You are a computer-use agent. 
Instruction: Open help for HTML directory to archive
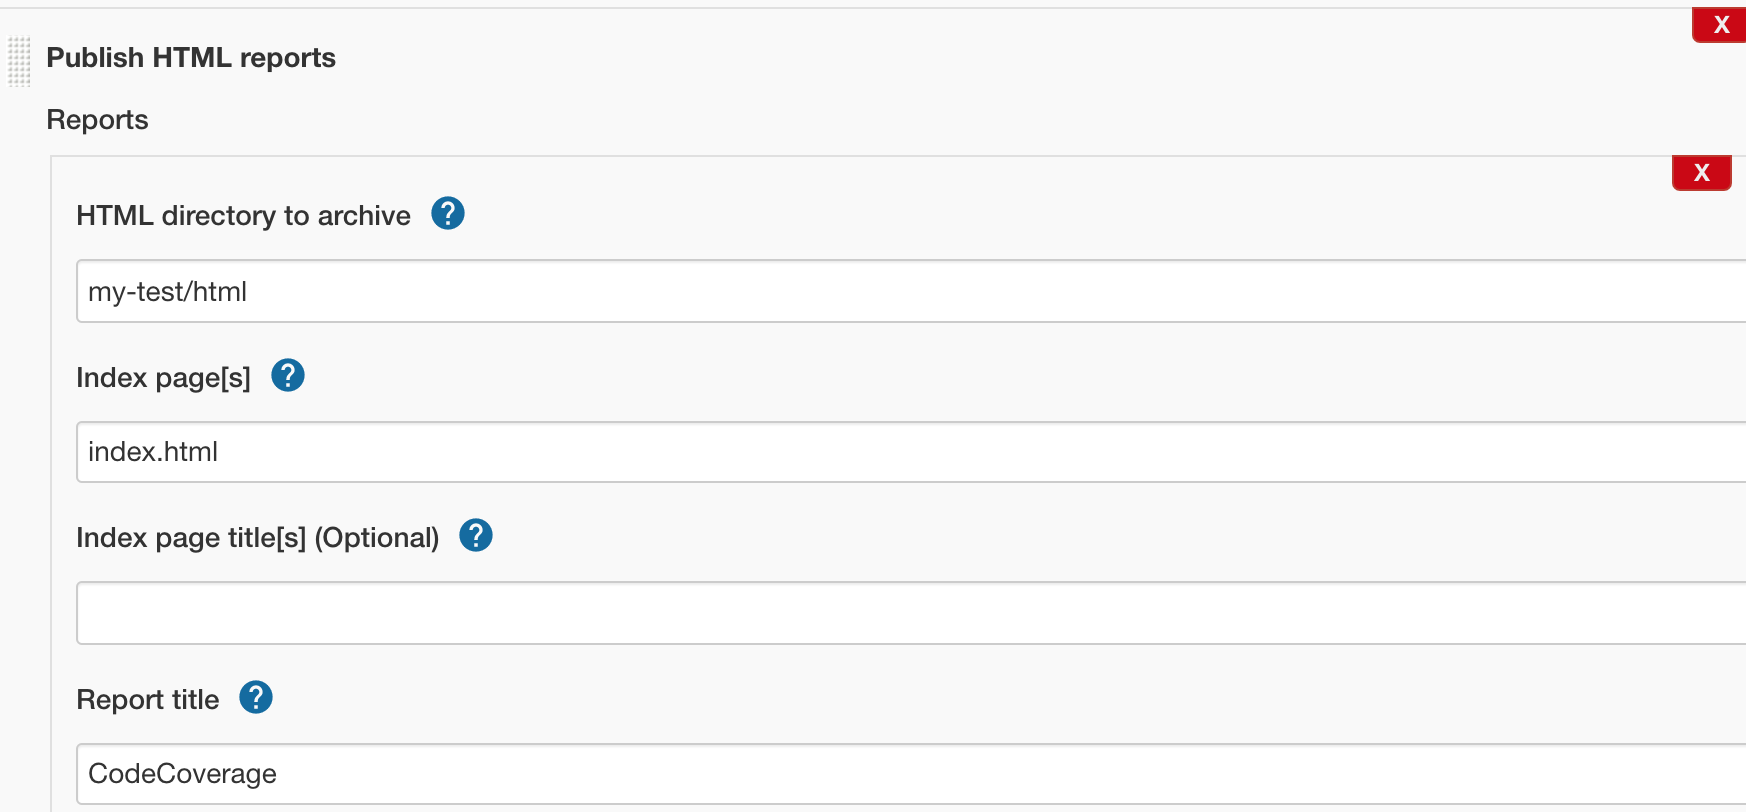pyautogui.click(x=448, y=213)
